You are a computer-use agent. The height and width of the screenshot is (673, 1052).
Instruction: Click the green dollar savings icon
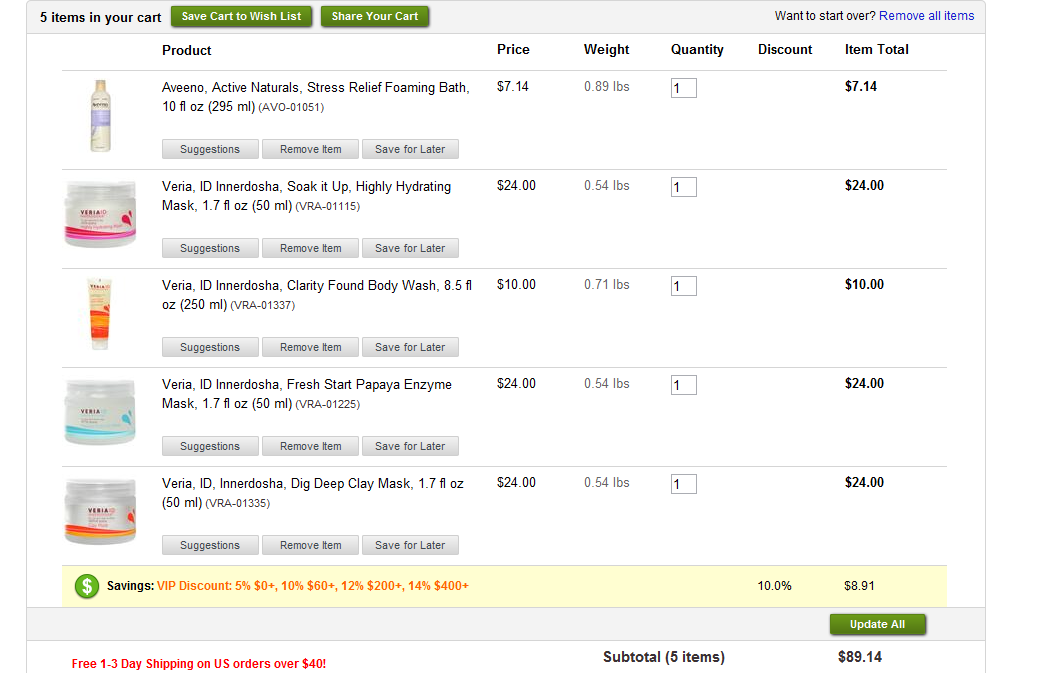pos(87,586)
